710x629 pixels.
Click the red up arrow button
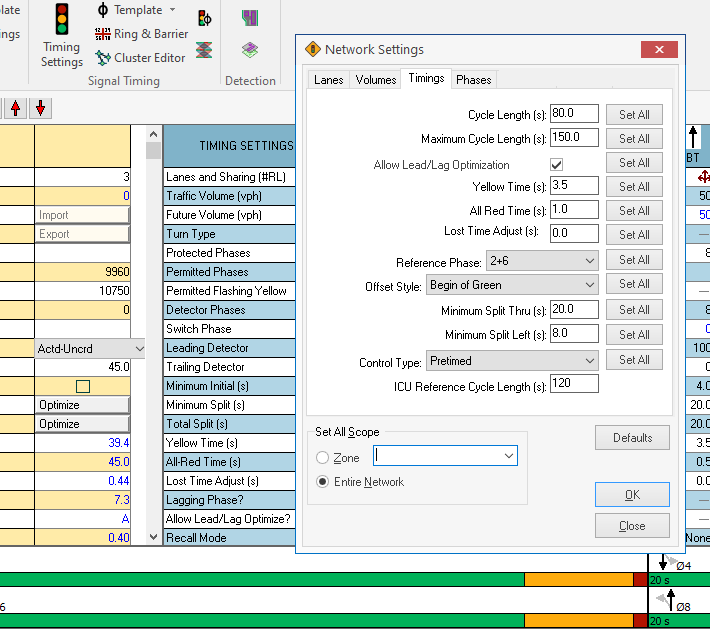(x=16, y=108)
